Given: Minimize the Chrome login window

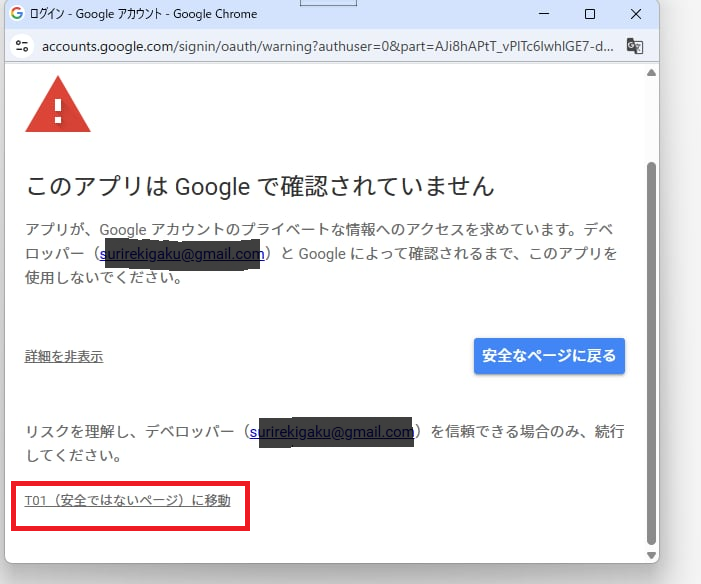Looking at the screenshot, I should 544,14.
